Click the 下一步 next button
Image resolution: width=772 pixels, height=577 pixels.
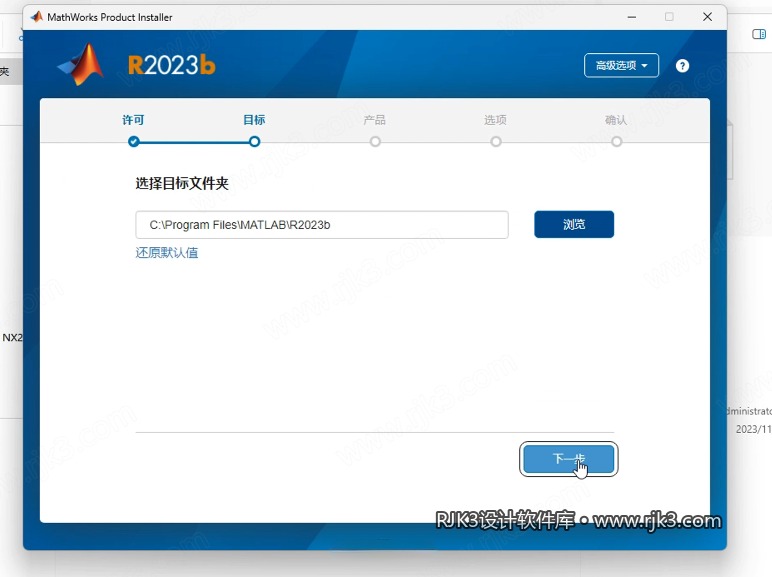(569, 459)
